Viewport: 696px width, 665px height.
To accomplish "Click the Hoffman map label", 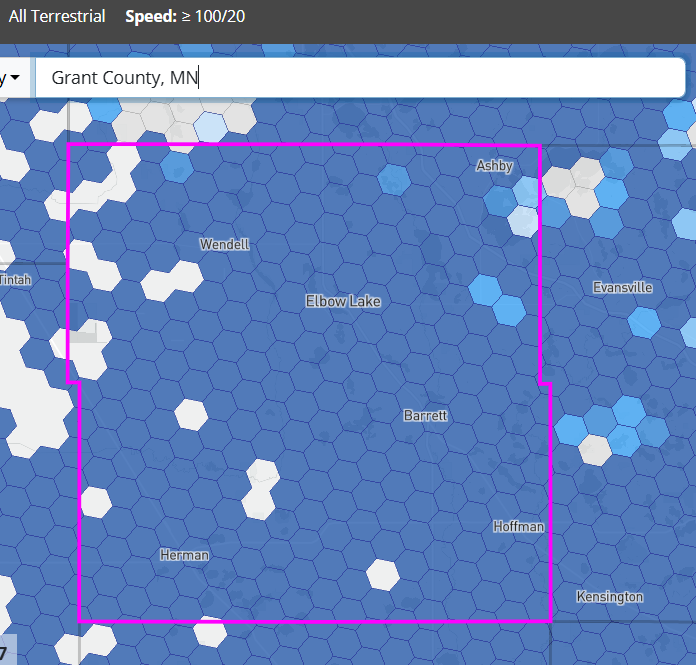I will click(x=518, y=526).
